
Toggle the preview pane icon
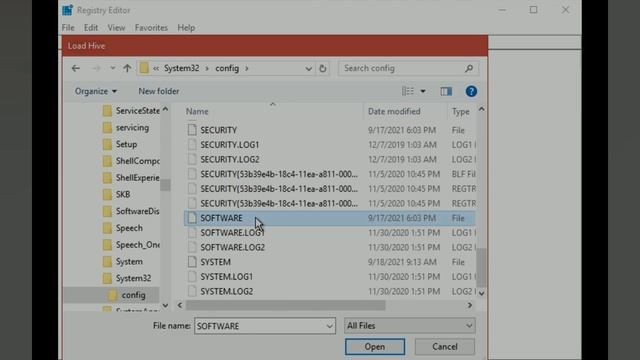(446, 91)
